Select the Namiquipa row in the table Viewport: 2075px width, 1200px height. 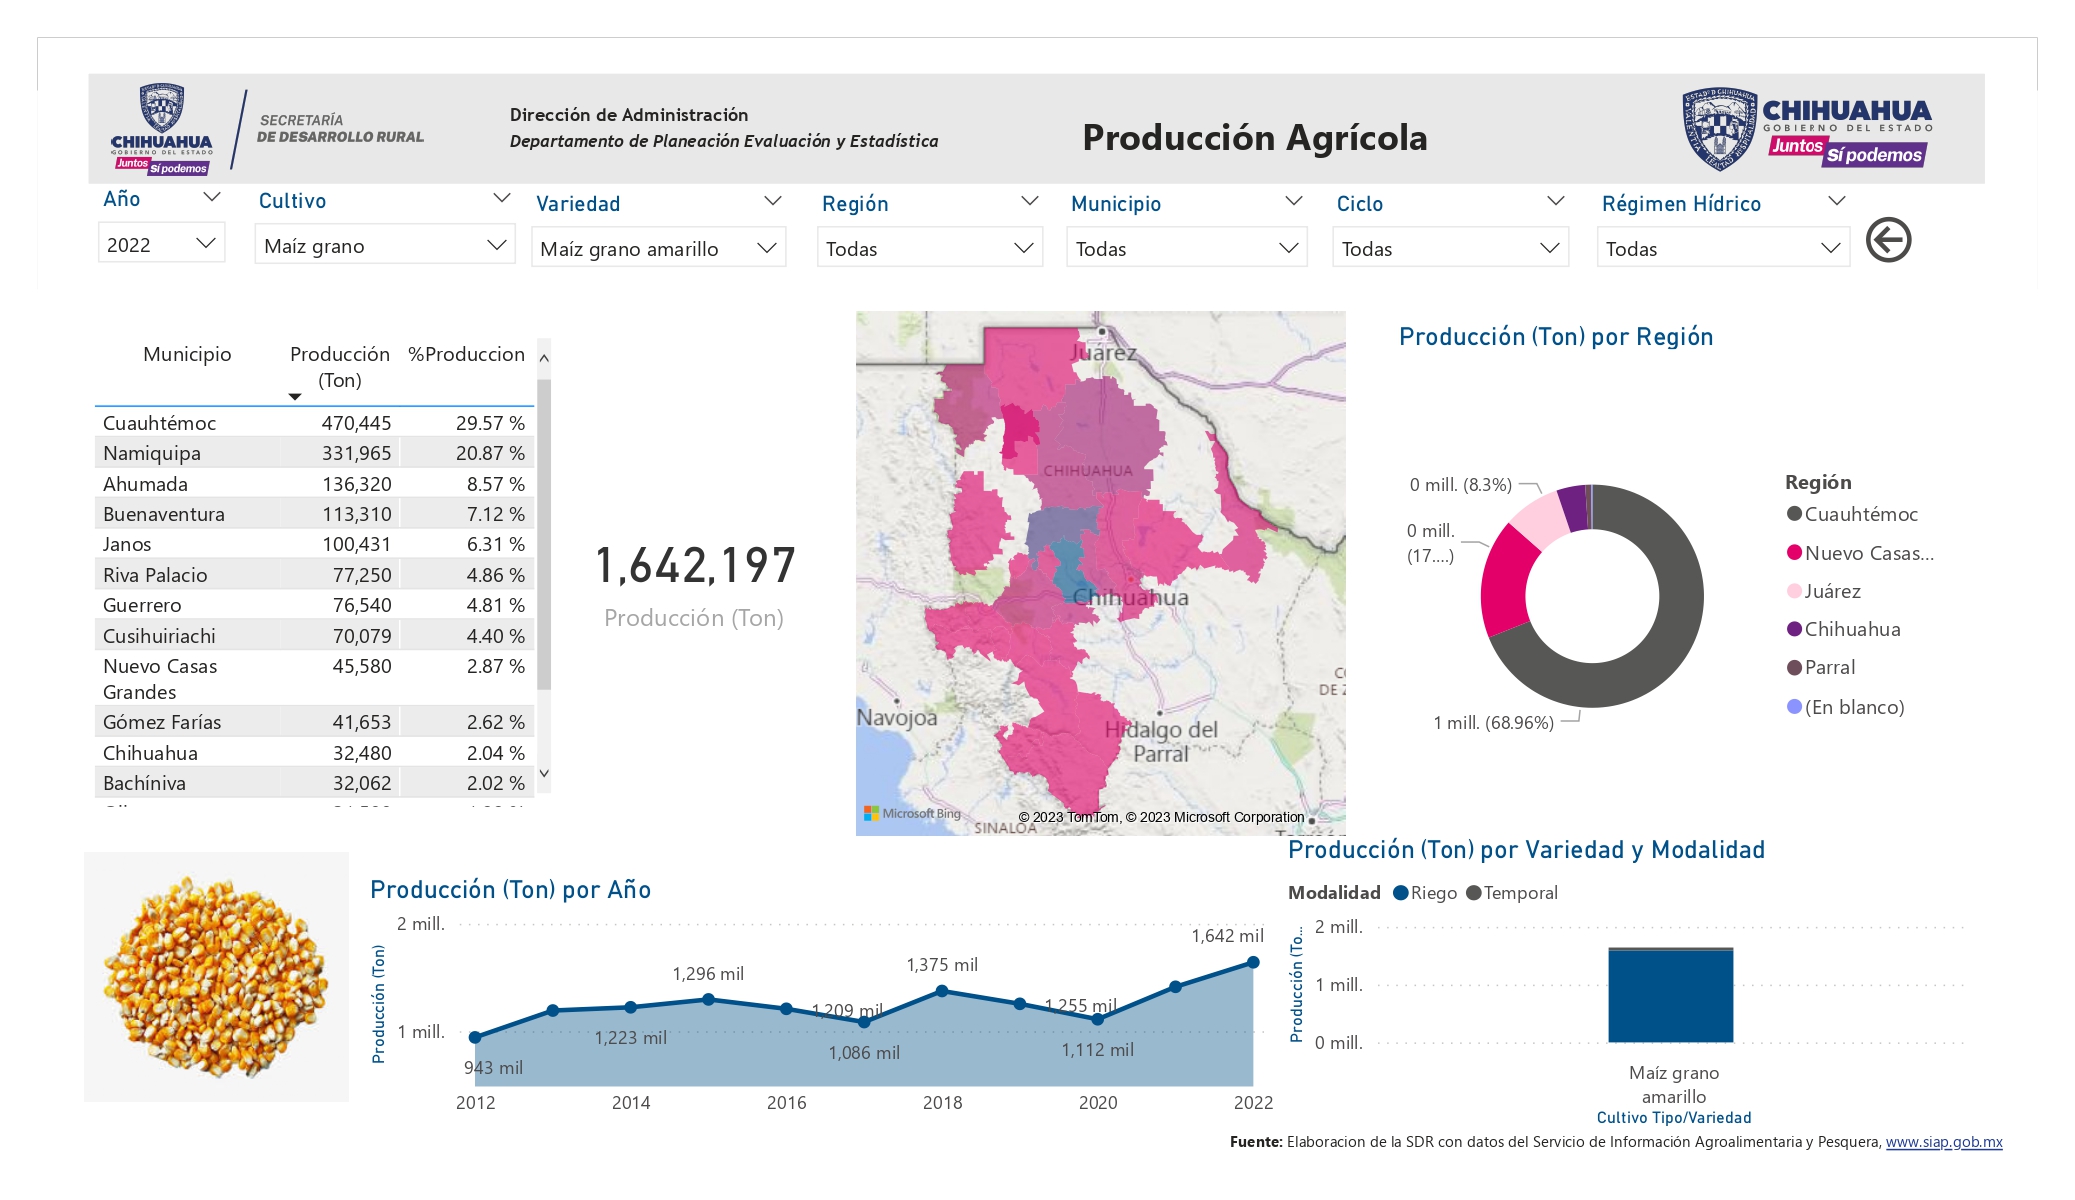tap(315, 453)
